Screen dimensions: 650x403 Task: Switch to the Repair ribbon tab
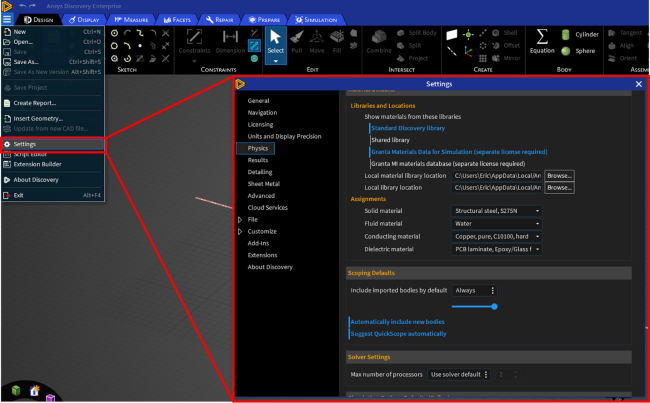pos(220,19)
